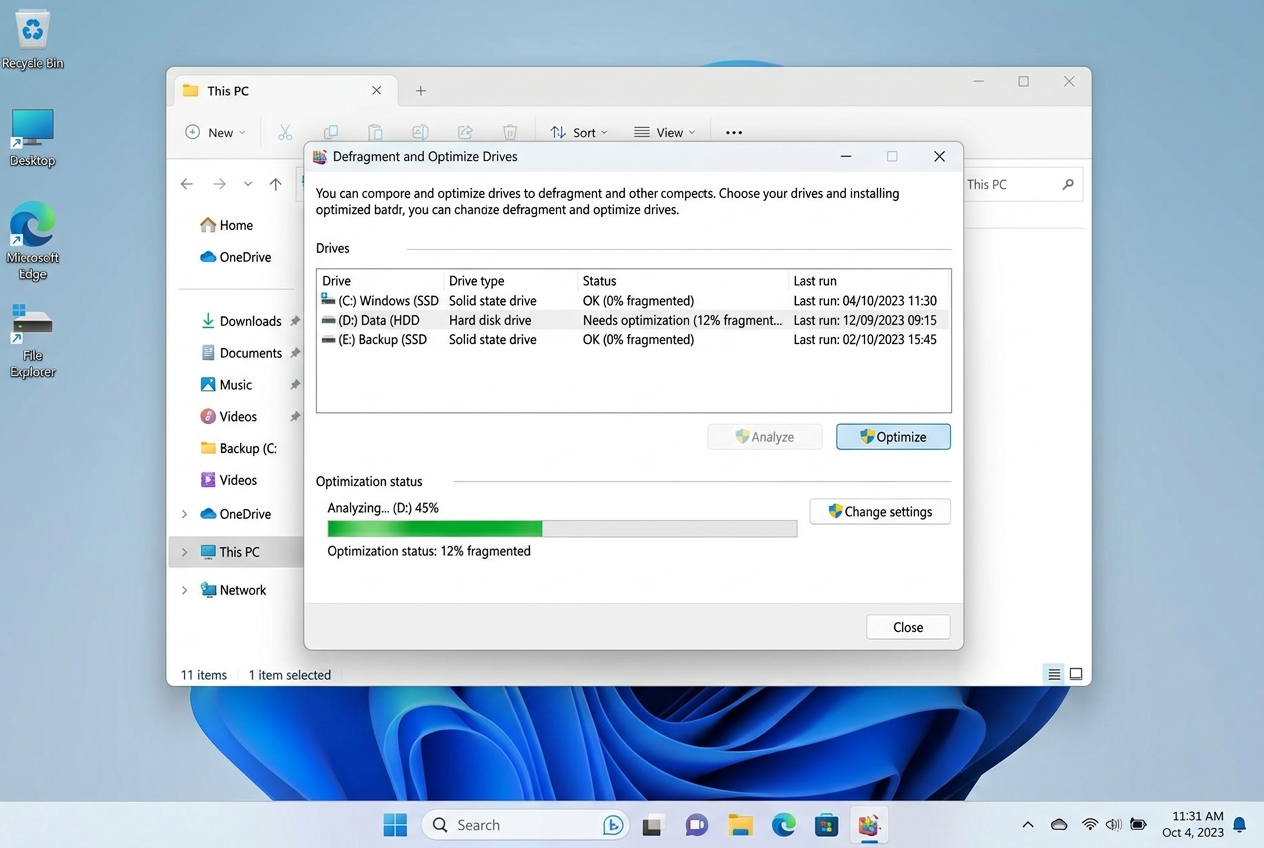Open the clock and date display

tap(1193, 824)
